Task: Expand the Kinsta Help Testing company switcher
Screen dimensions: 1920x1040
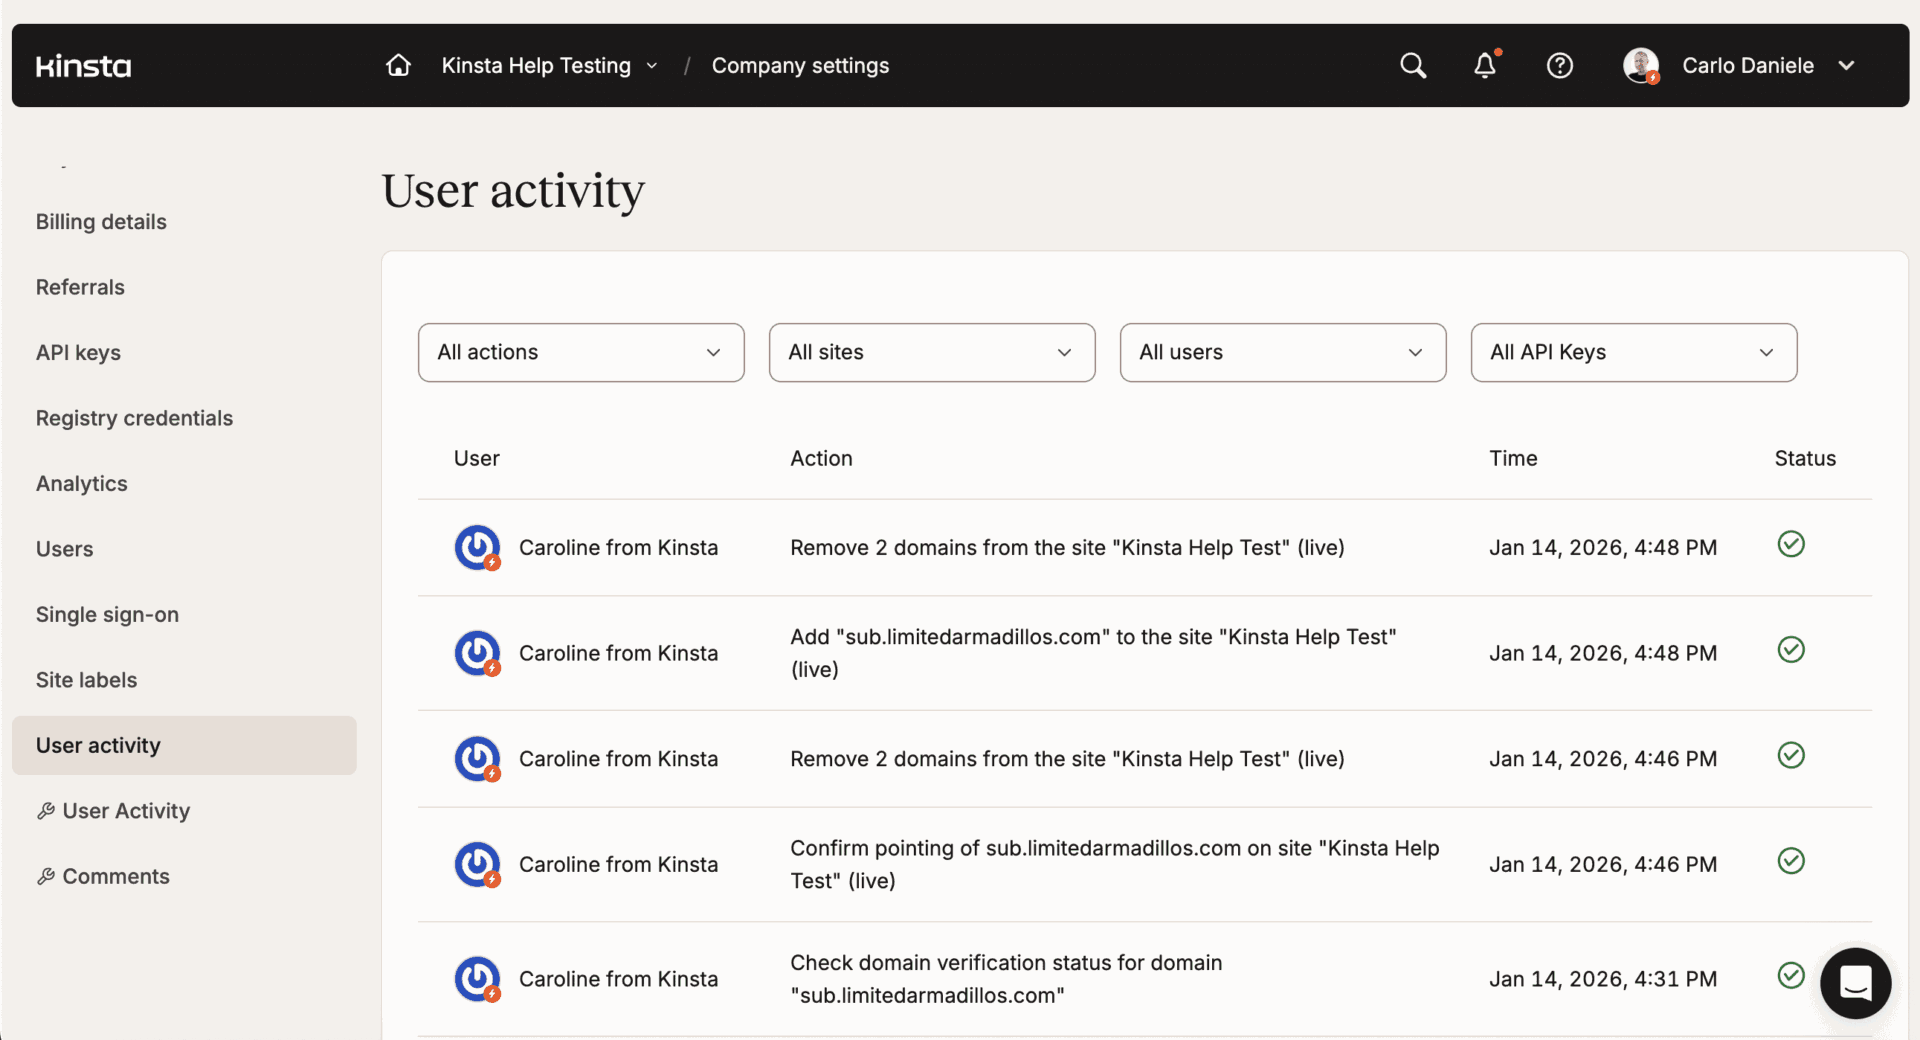Action: (550, 66)
